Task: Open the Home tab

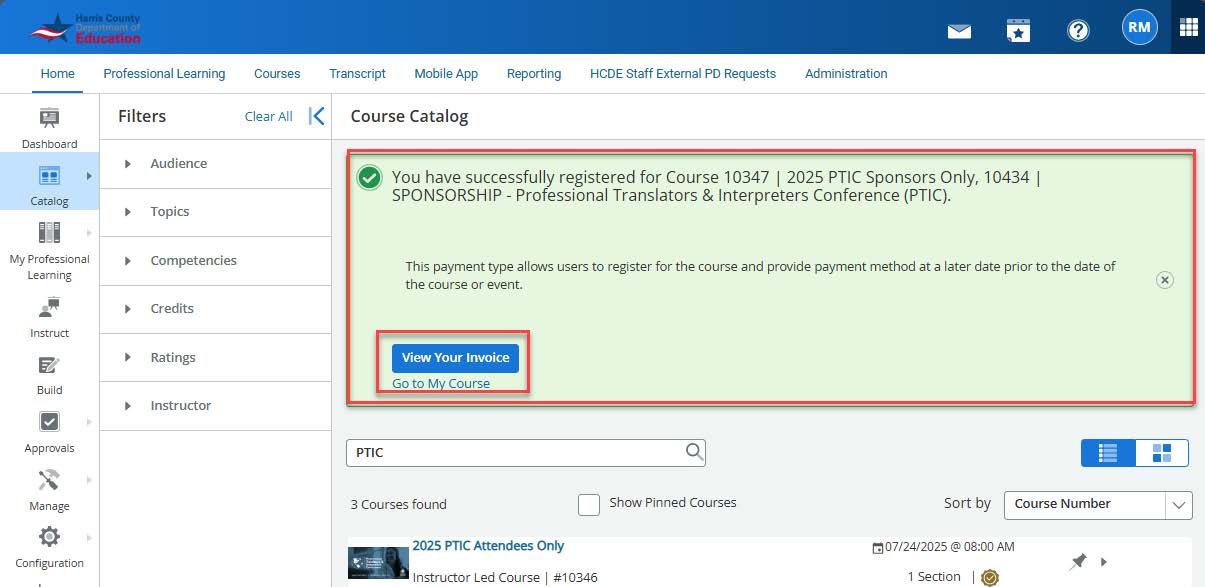Action: (x=57, y=73)
